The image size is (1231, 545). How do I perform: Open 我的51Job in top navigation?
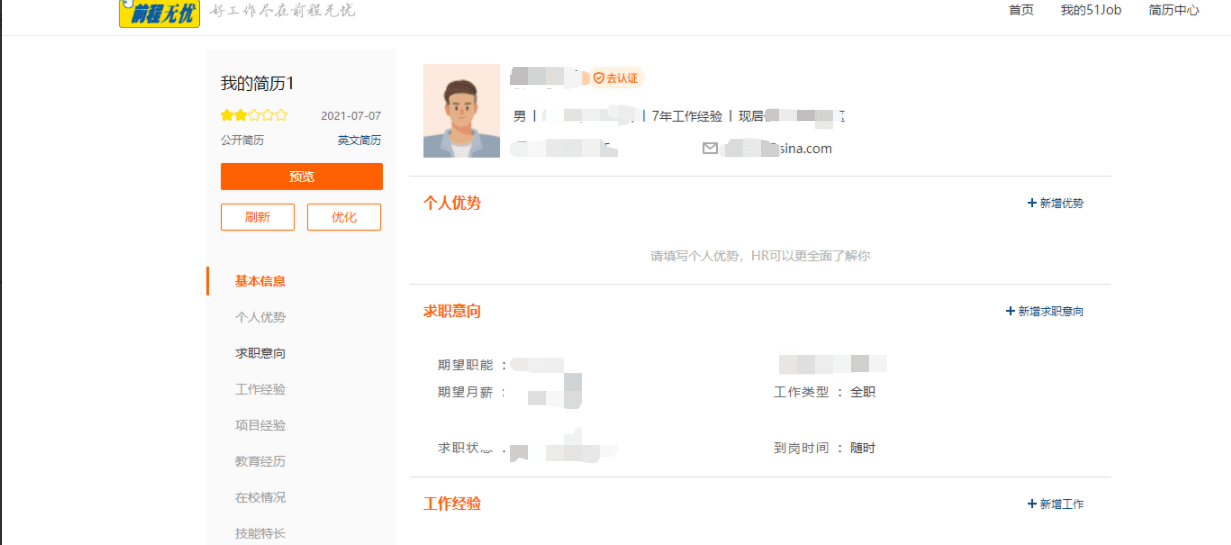(1091, 10)
